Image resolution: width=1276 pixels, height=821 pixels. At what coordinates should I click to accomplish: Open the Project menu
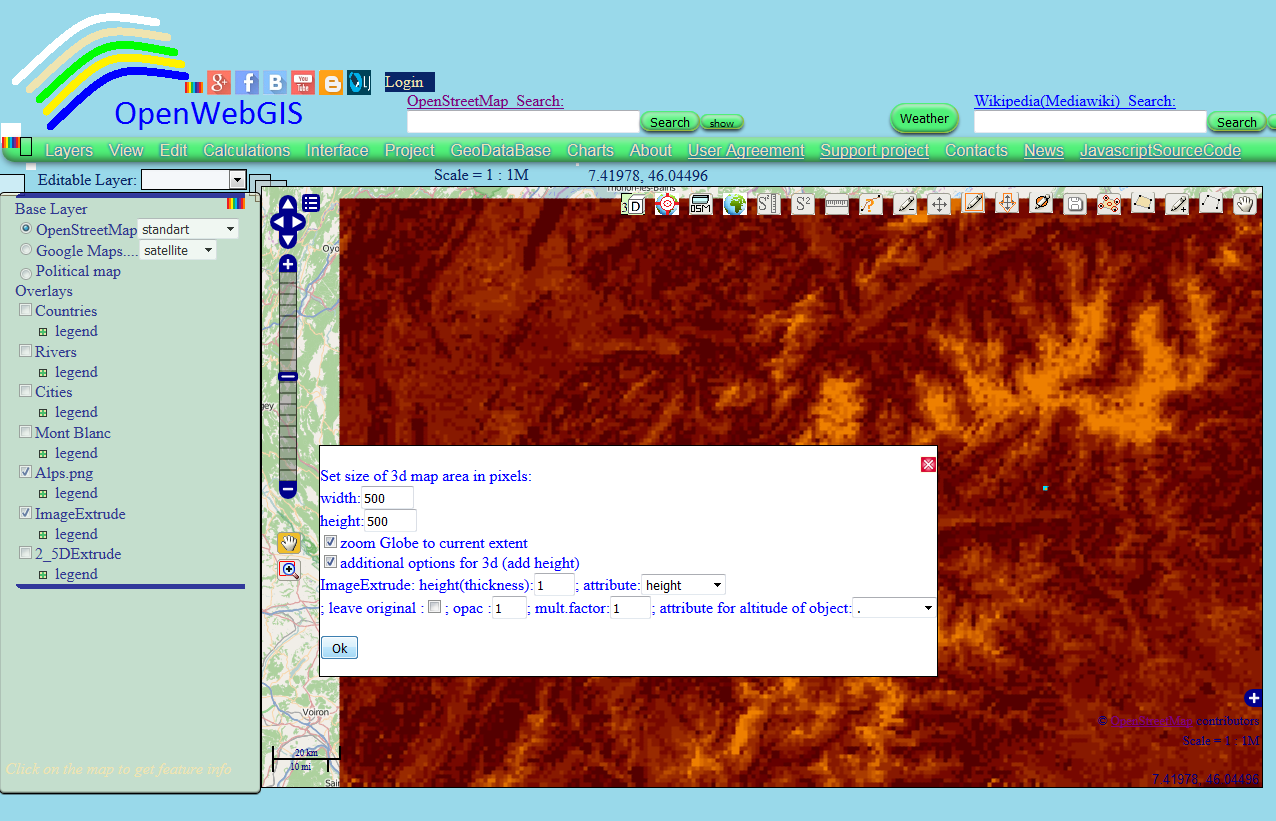pos(410,150)
